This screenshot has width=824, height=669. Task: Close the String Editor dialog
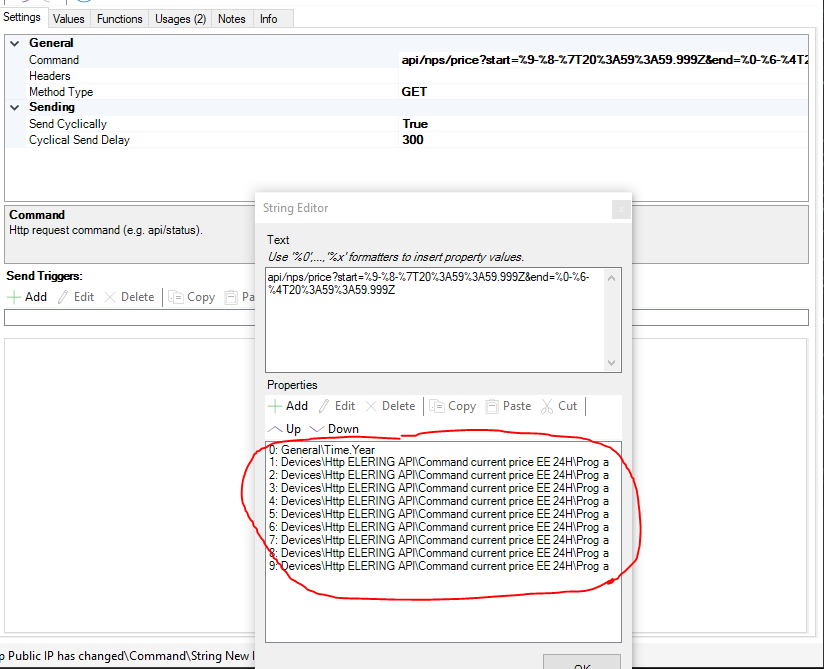[620, 209]
